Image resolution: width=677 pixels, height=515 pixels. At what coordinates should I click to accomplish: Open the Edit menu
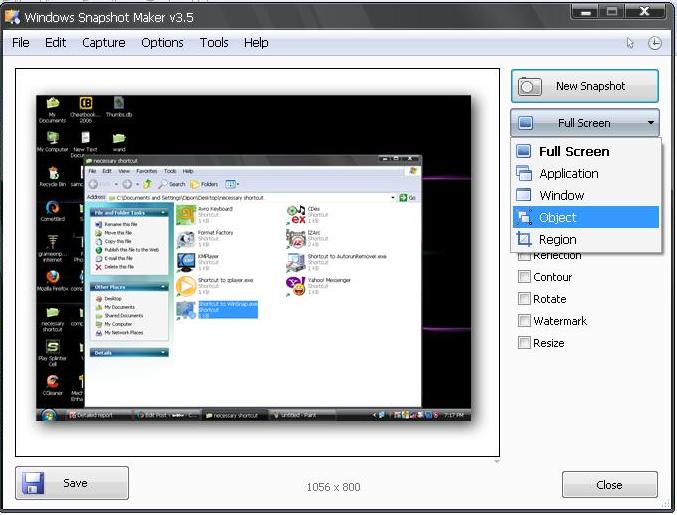(55, 43)
